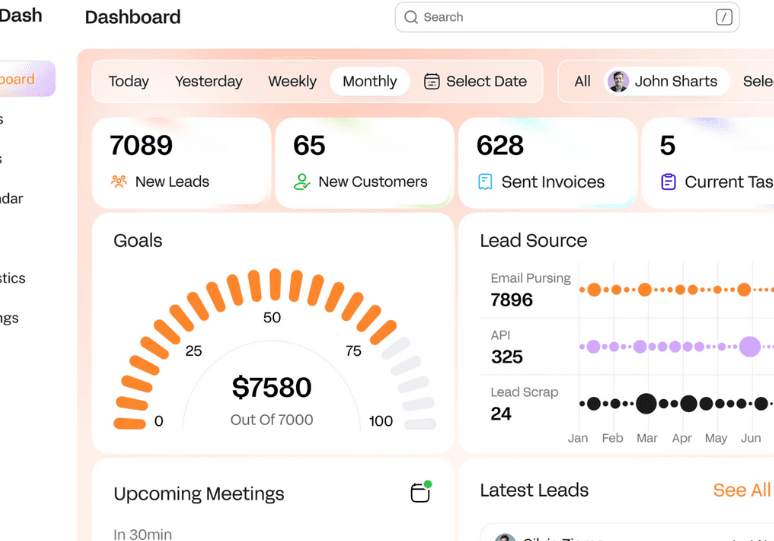The width and height of the screenshot is (774, 541).
Task: Click the slash shortcut icon in search
Action: point(724,17)
